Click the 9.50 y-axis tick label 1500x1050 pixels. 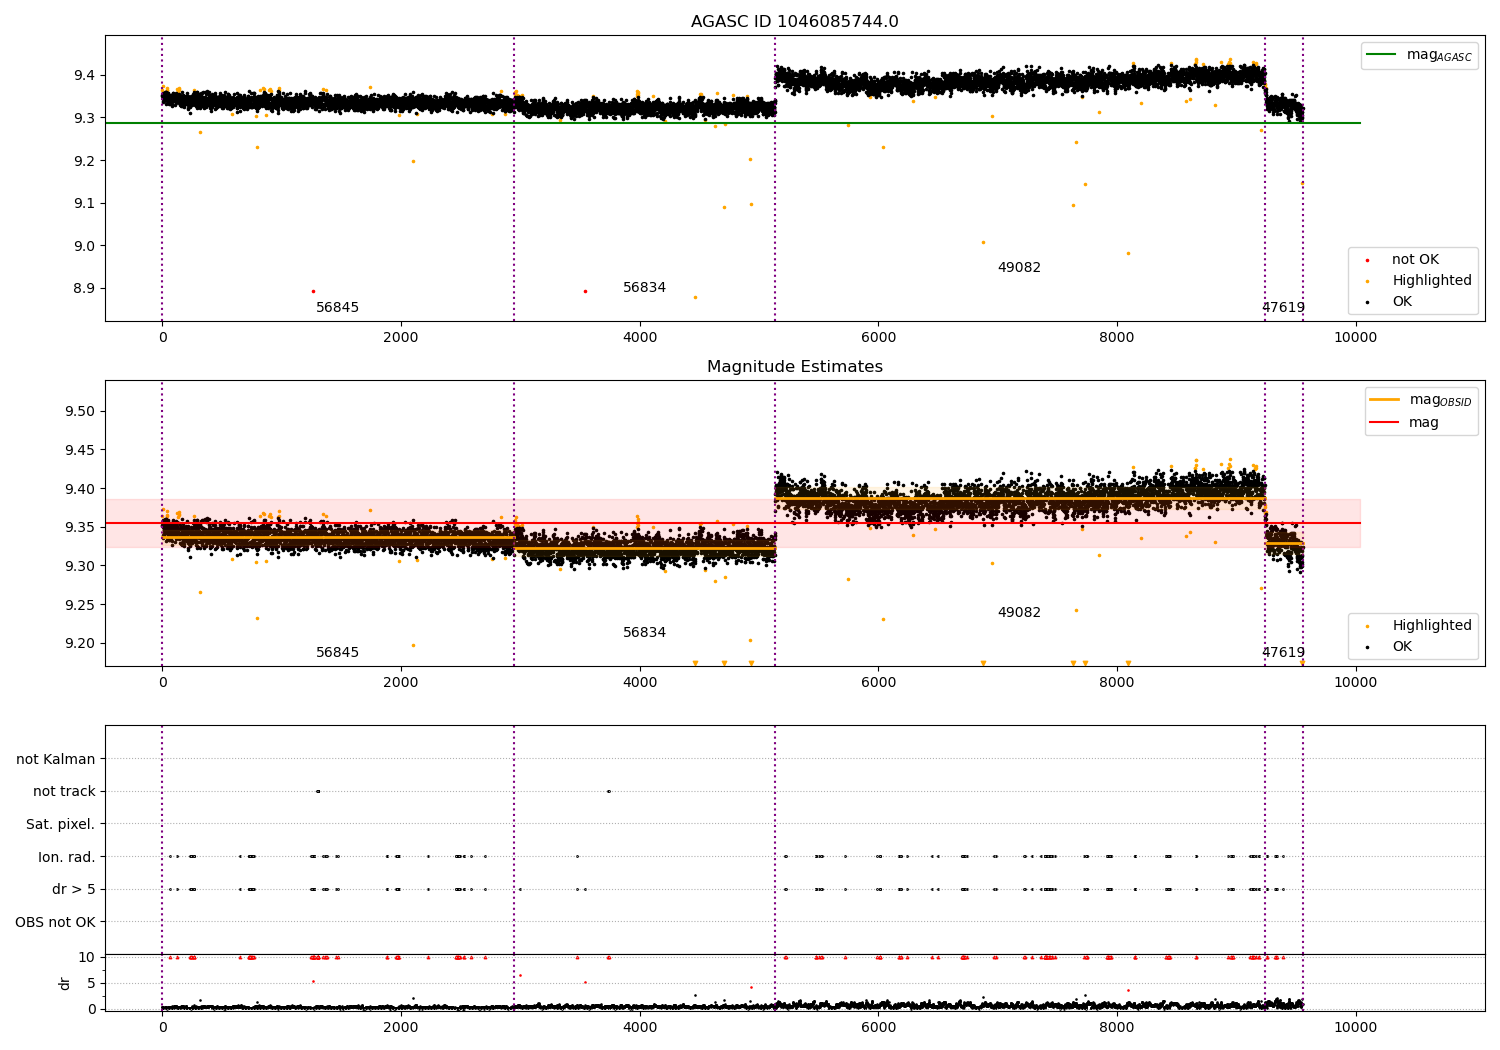click(x=80, y=412)
